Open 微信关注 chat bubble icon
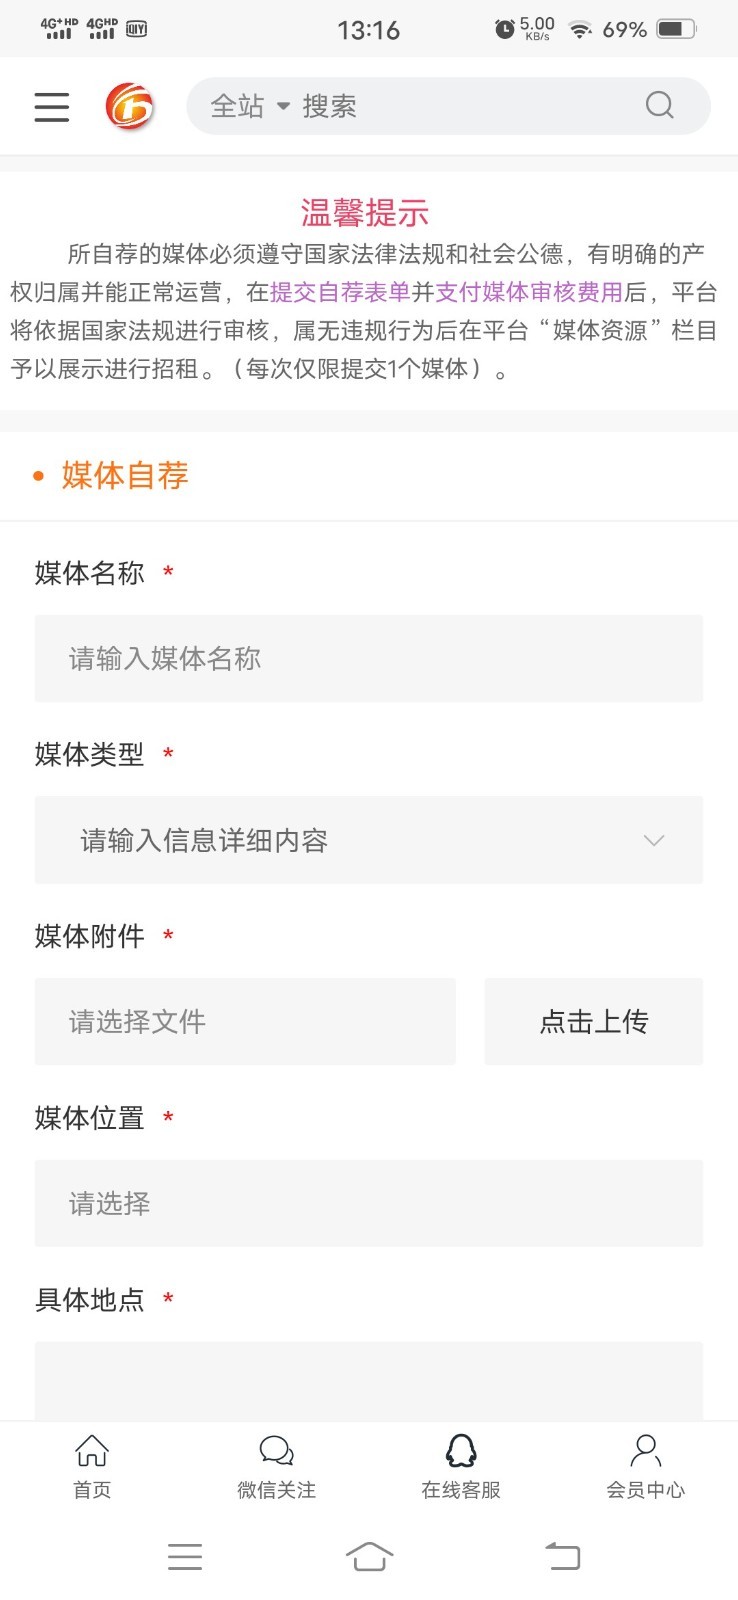Screen dimensions: 738x1600 pyautogui.click(x=276, y=1451)
